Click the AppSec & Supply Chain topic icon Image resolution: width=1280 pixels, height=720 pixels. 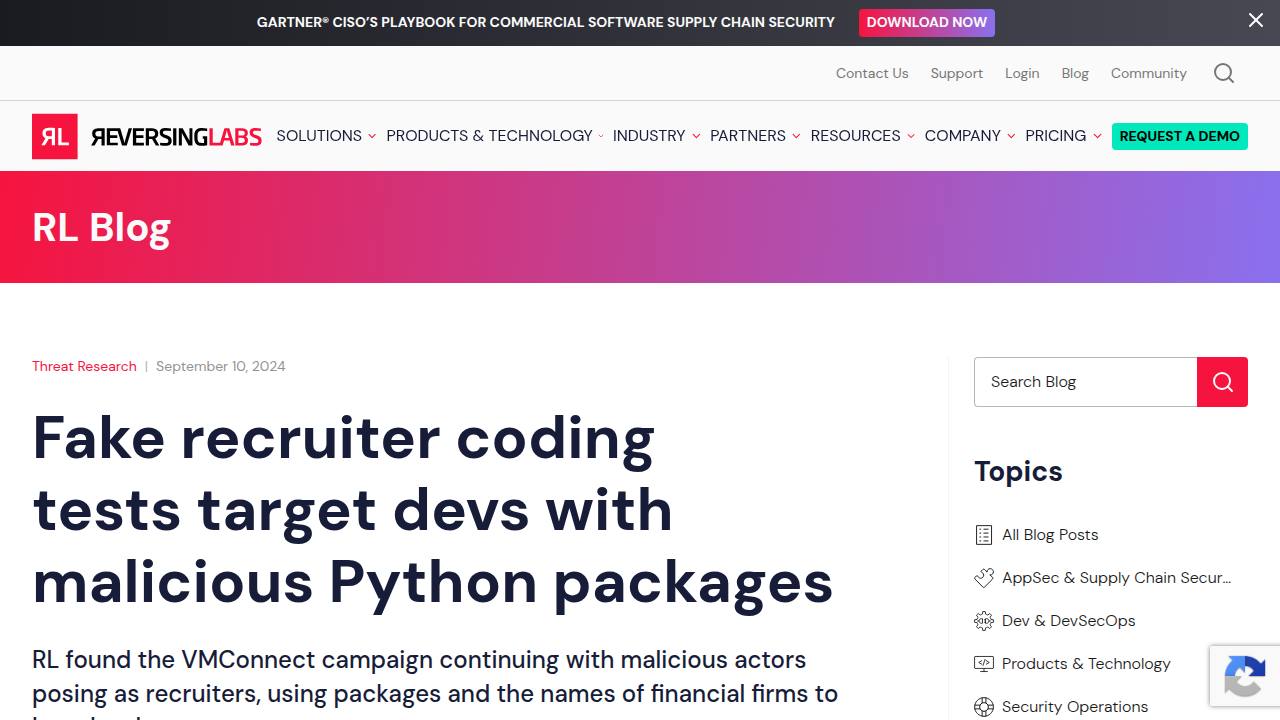(984, 578)
